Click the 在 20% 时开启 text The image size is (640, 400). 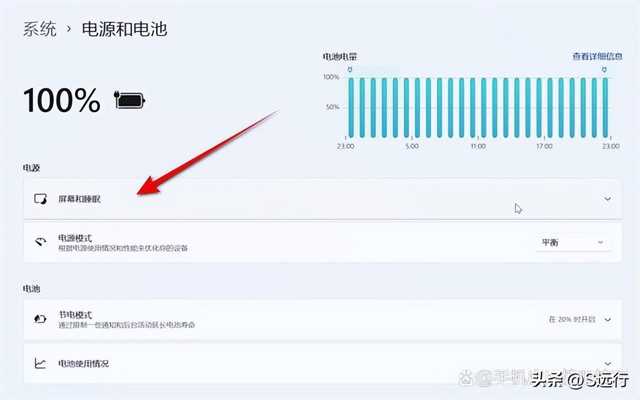point(572,319)
